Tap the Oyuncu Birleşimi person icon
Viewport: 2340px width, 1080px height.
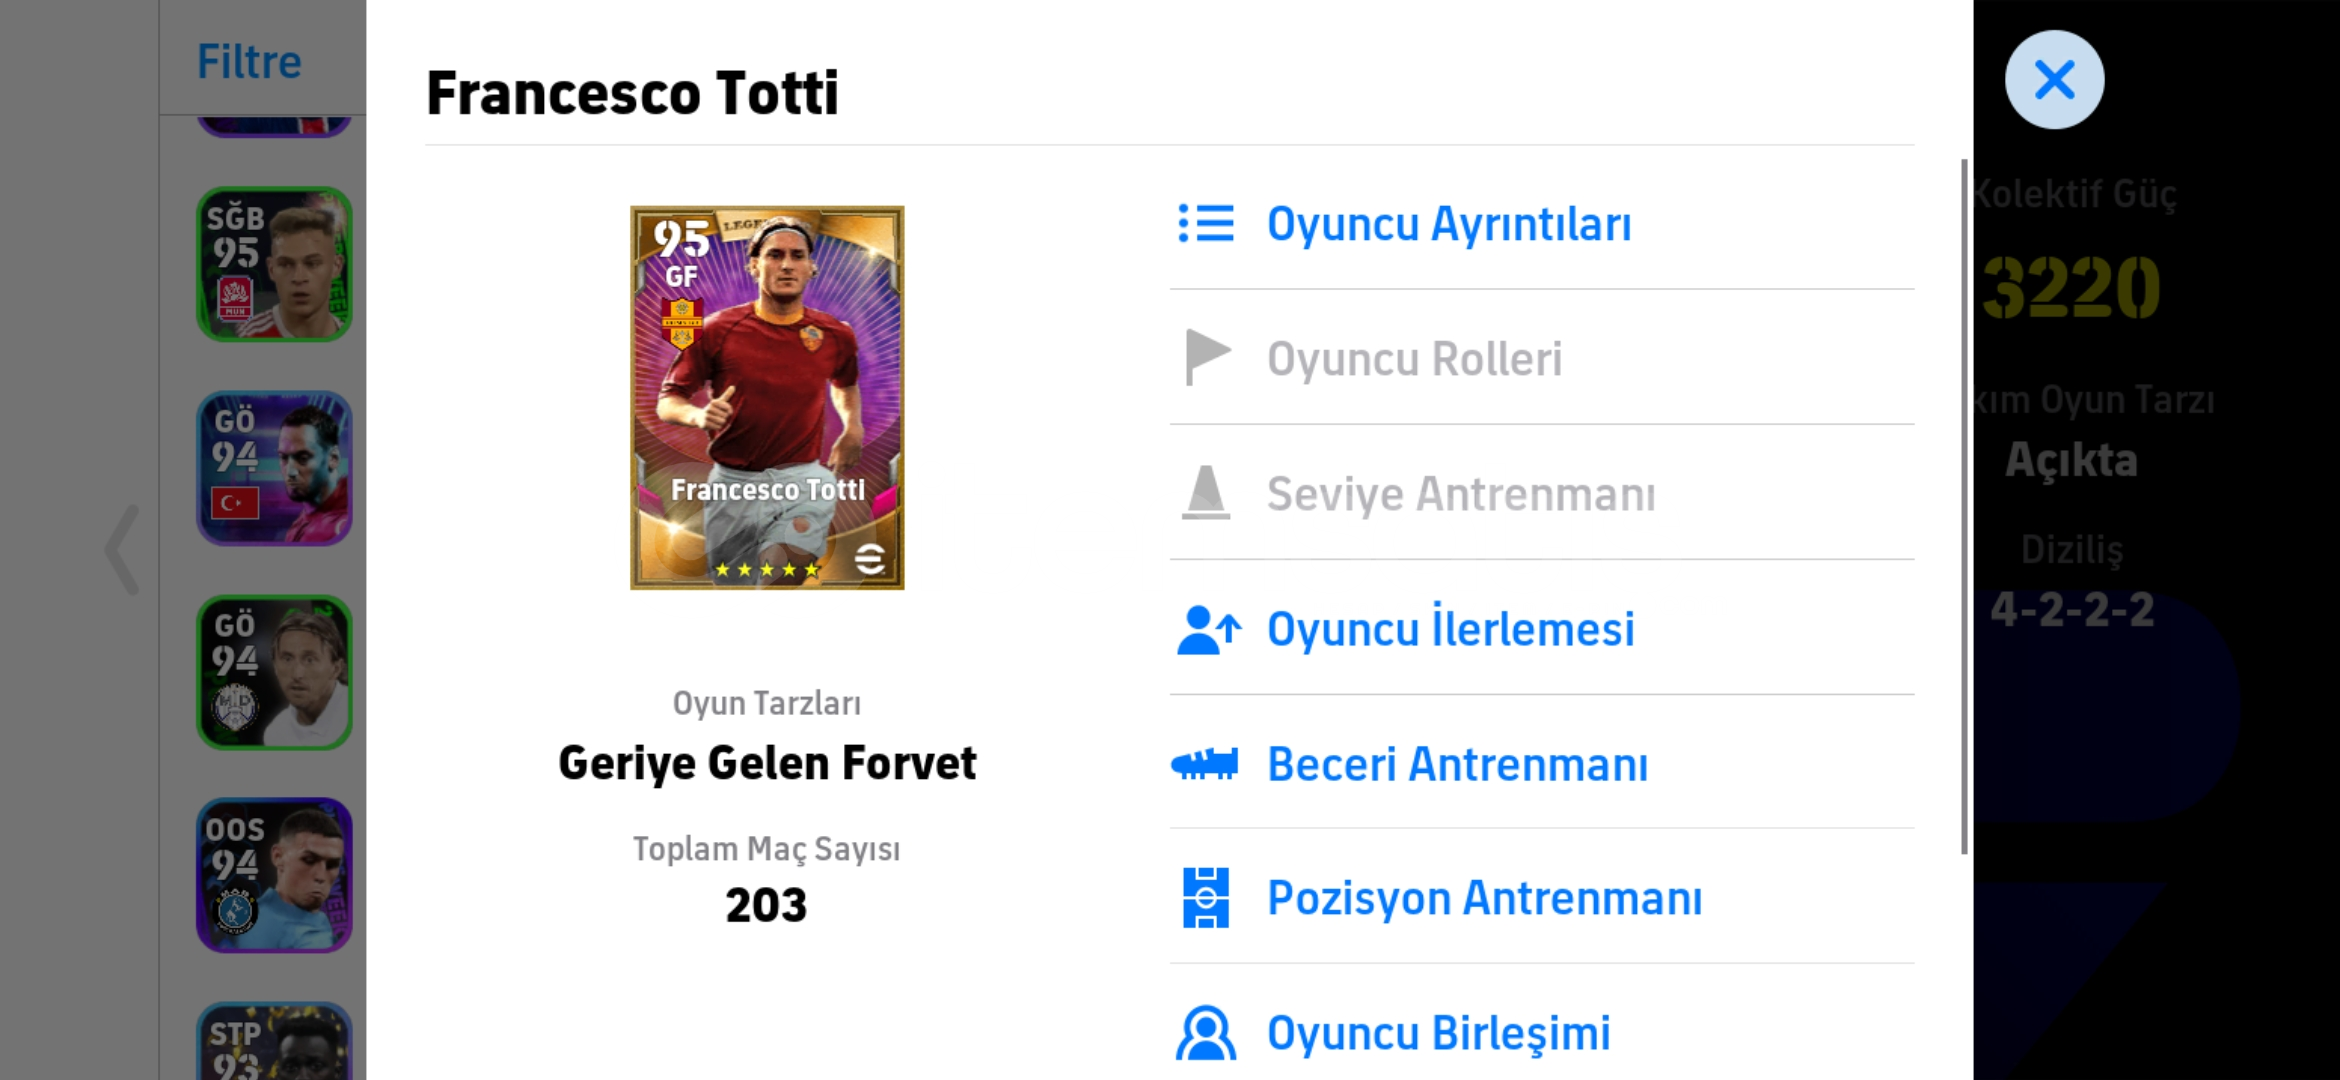point(1206,1033)
